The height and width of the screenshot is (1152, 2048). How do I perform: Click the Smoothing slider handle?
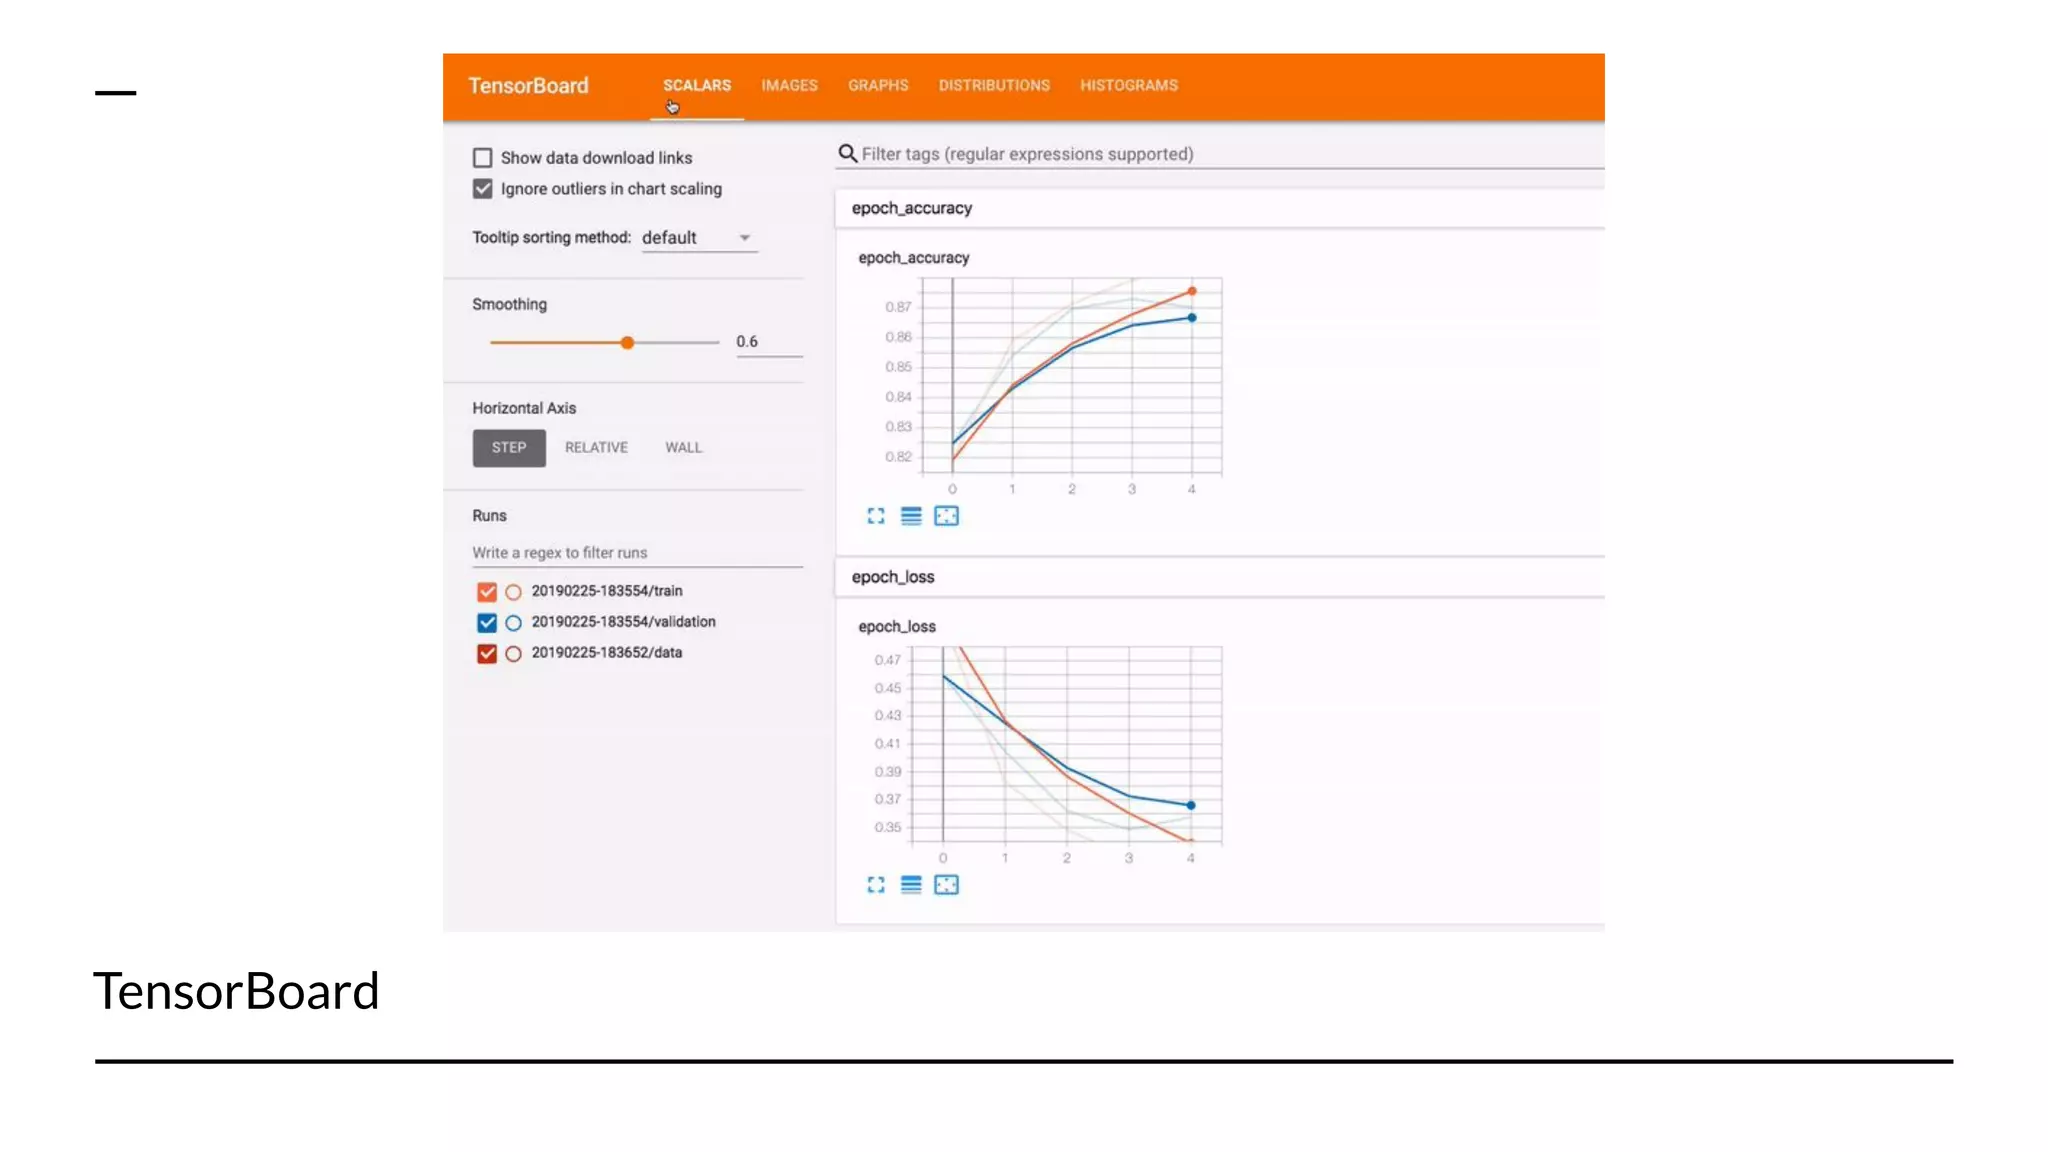coord(627,343)
